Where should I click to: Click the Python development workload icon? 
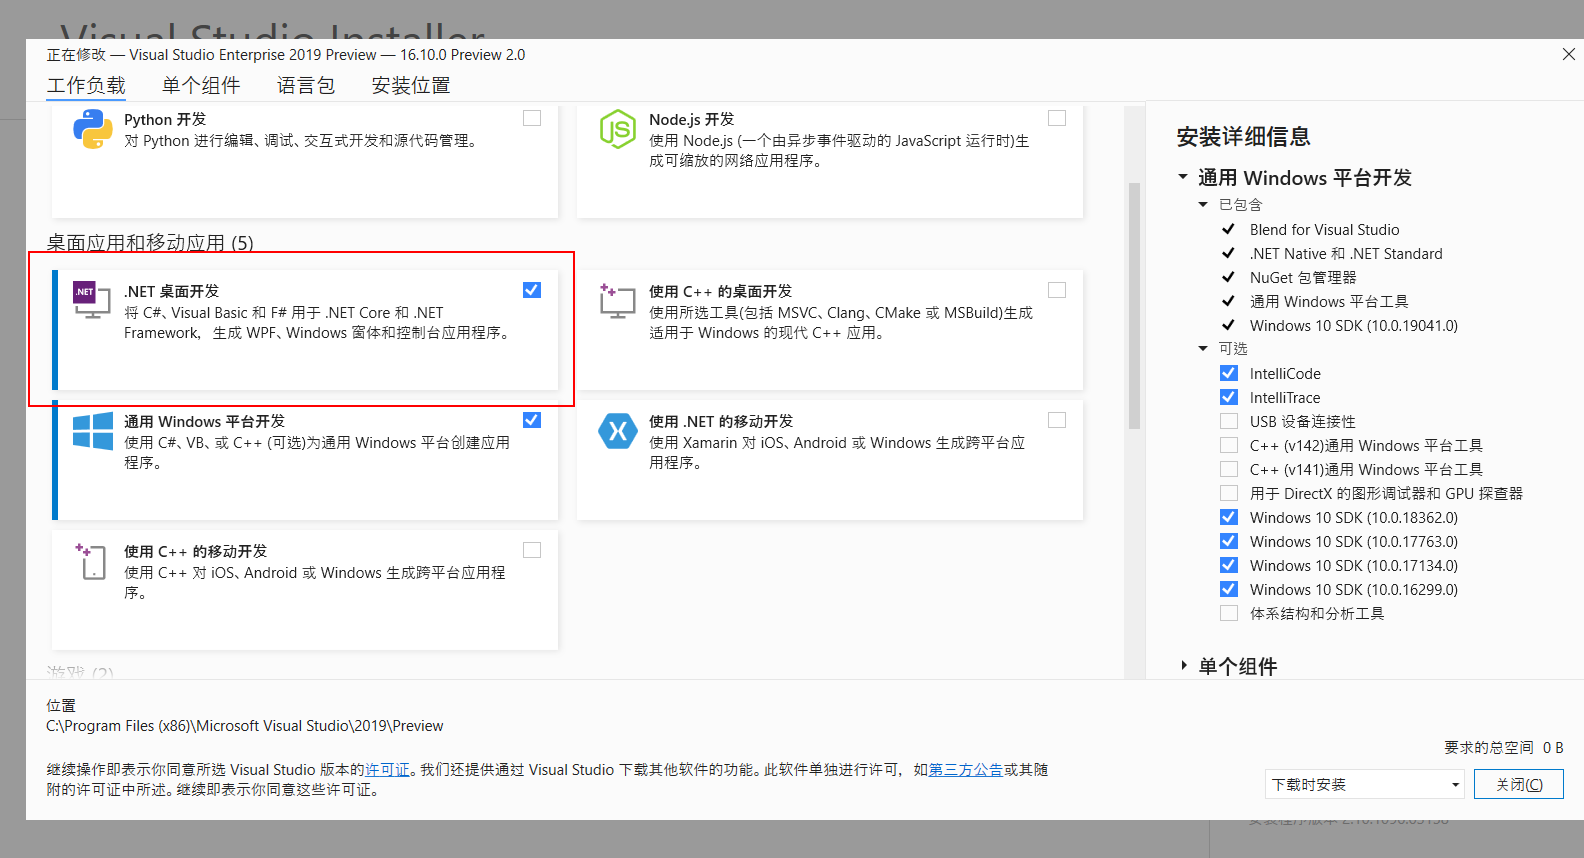coord(93,129)
